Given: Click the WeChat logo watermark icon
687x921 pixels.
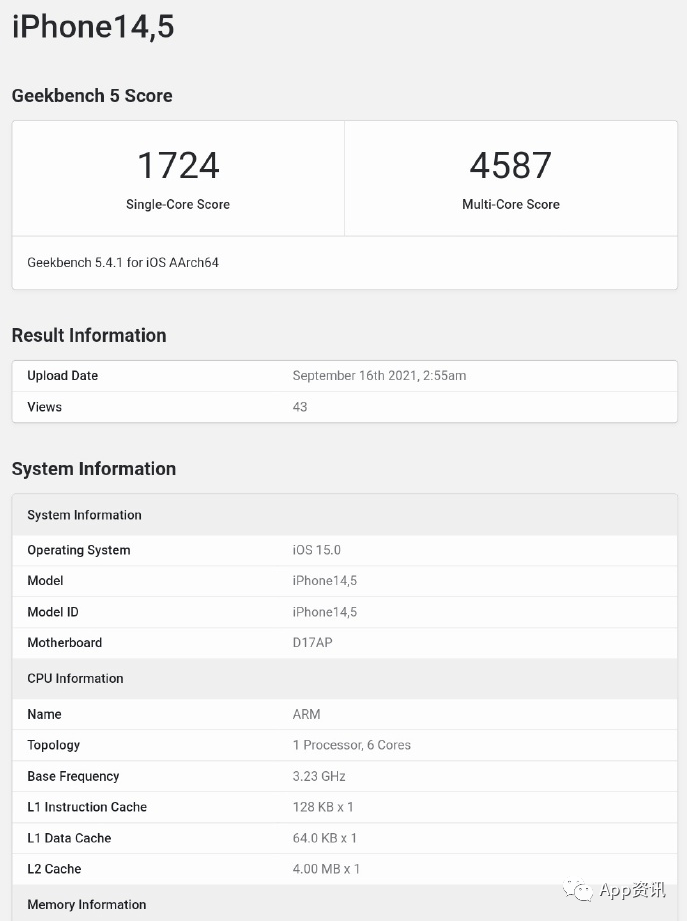Looking at the screenshot, I should click(x=576, y=889).
